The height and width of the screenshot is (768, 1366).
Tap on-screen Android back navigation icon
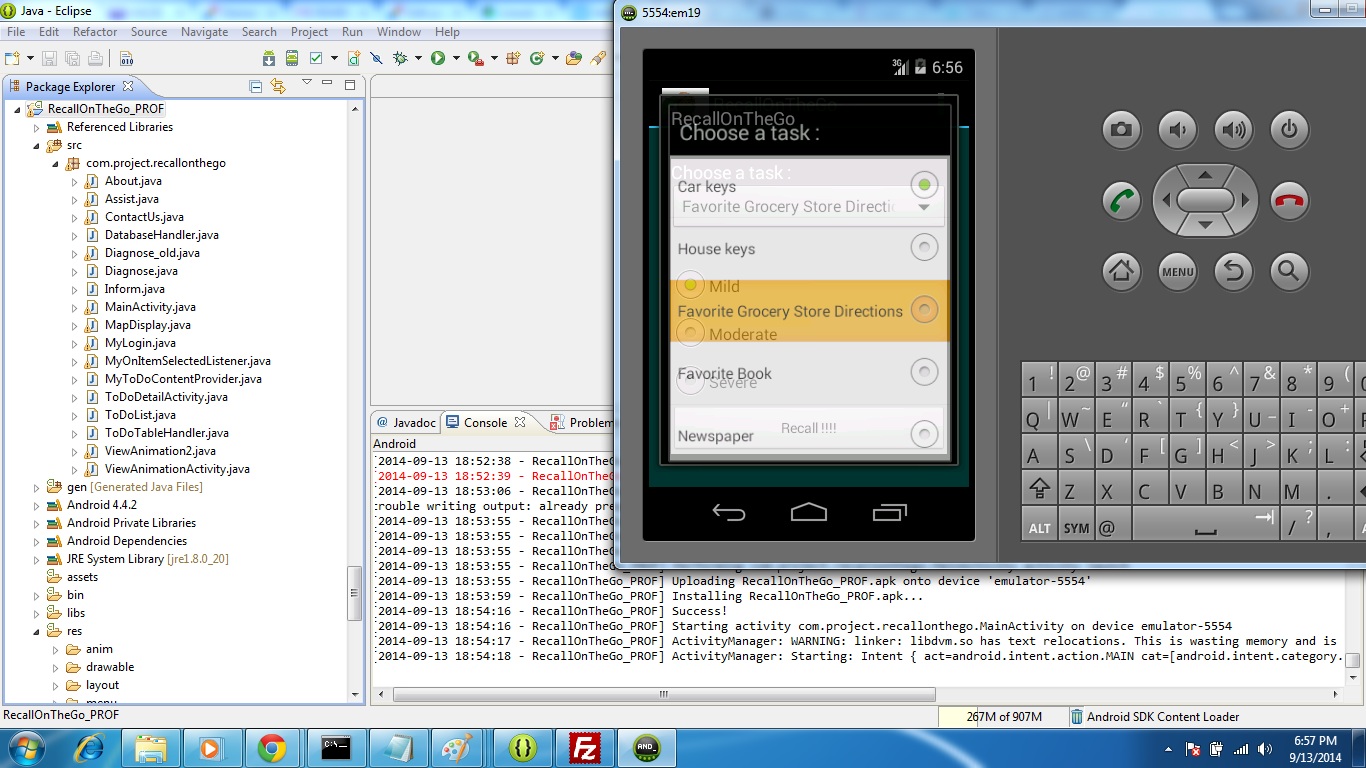coord(729,513)
